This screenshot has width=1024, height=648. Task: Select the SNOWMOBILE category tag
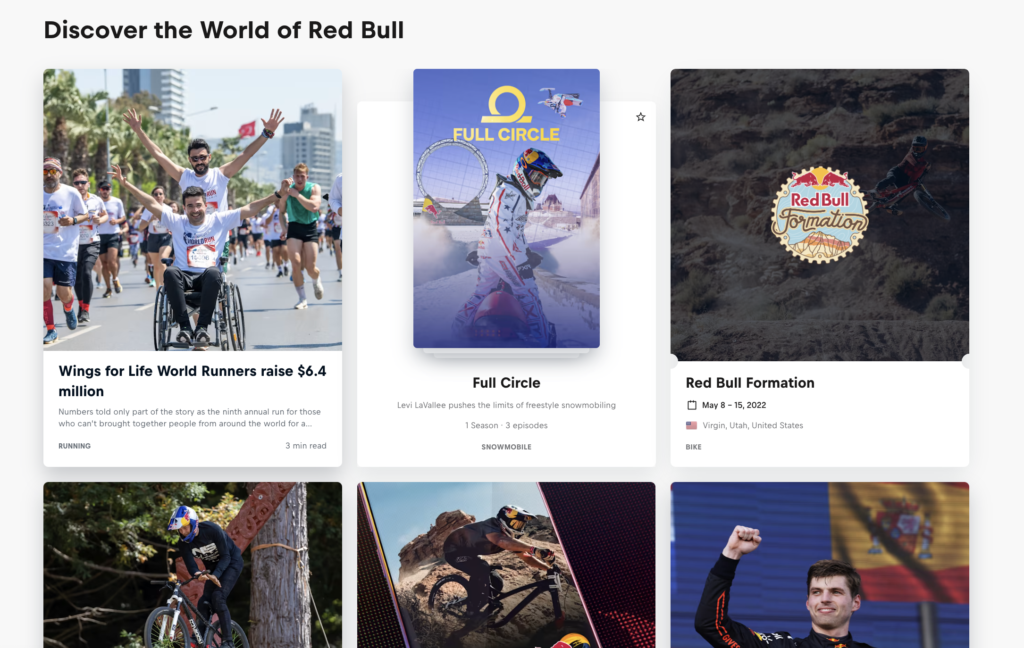tap(506, 447)
